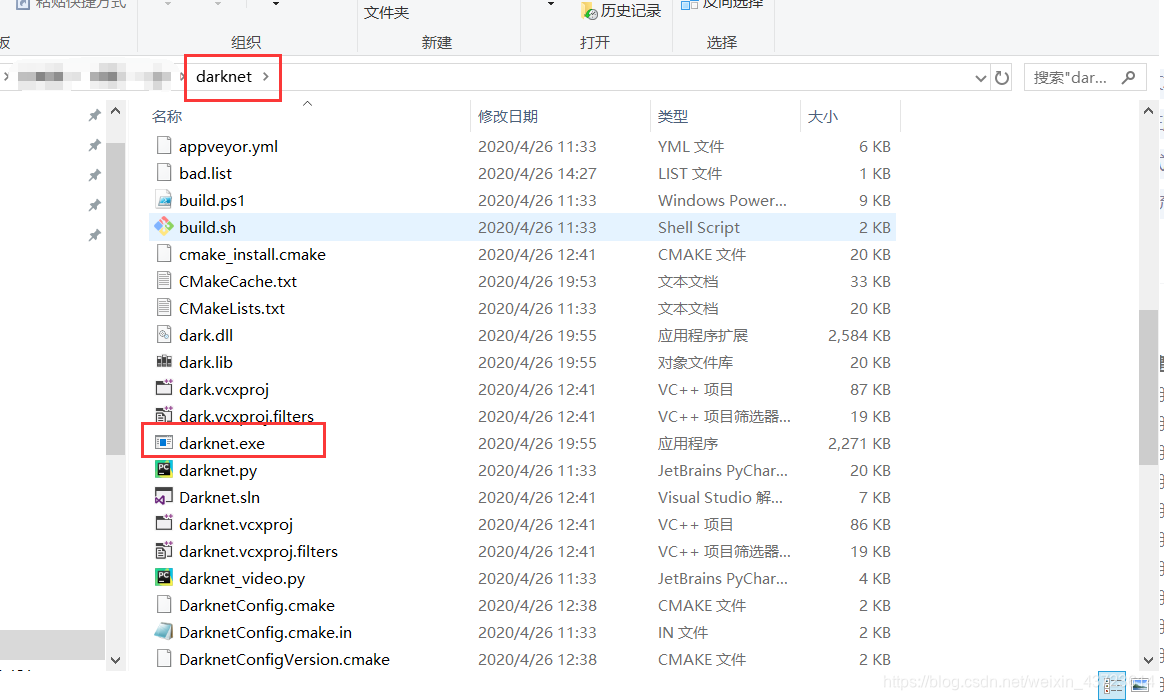Switch to details view layout icon
The image size is (1164, 700).
pyautogui.click(x=1112, y=685)
